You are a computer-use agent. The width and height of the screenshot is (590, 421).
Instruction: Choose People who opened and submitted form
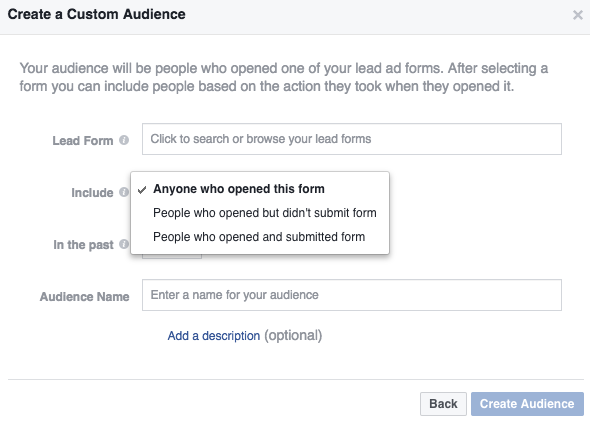260,237
